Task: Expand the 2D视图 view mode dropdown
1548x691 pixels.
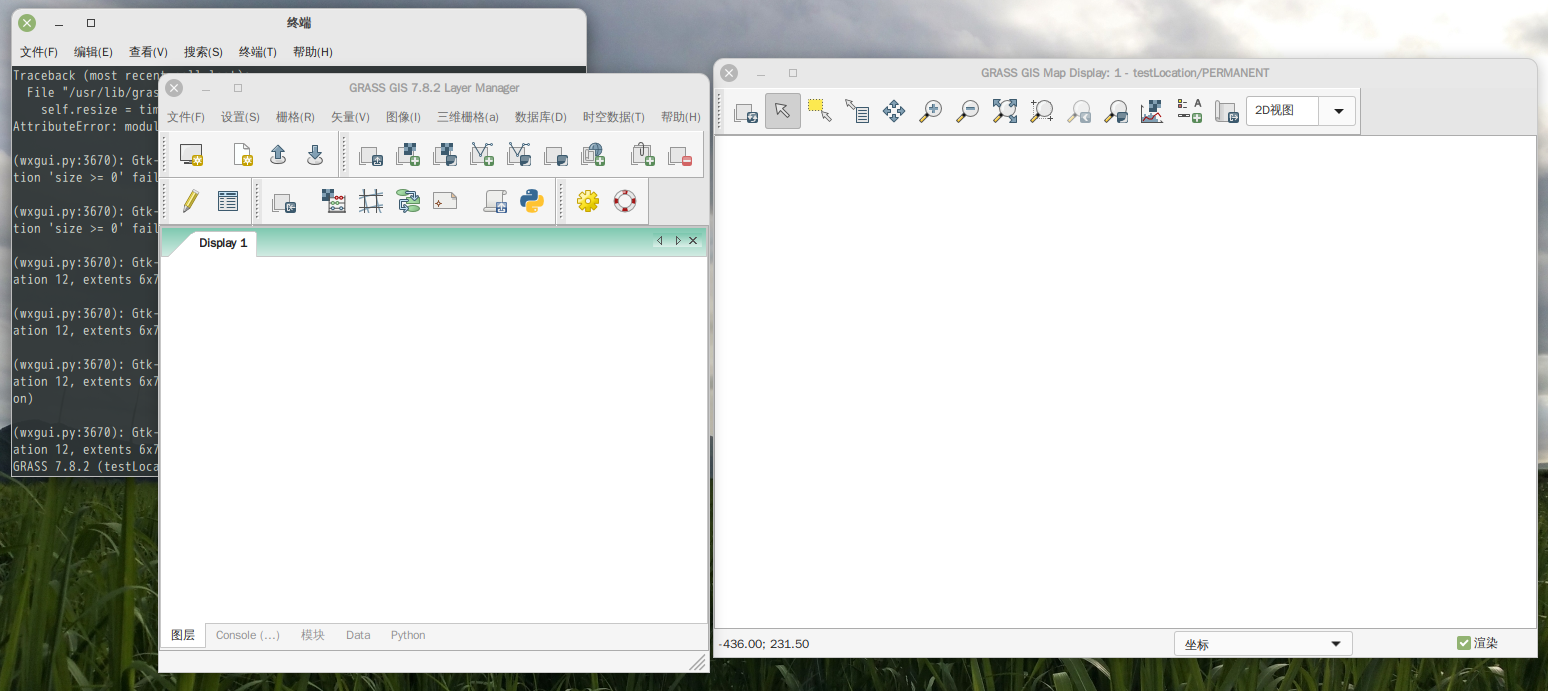Action: pos(1337,111)
